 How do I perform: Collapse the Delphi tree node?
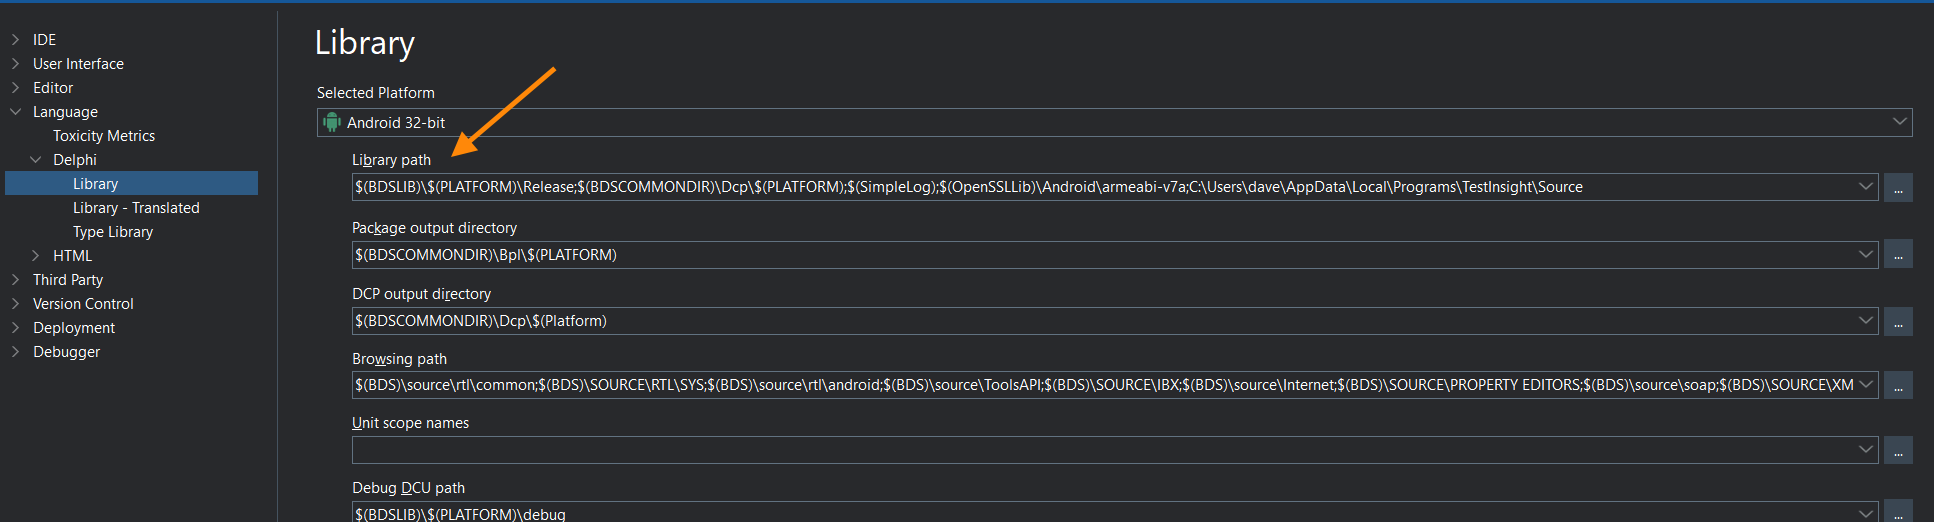pyautogui.click(x=36, y=160)
